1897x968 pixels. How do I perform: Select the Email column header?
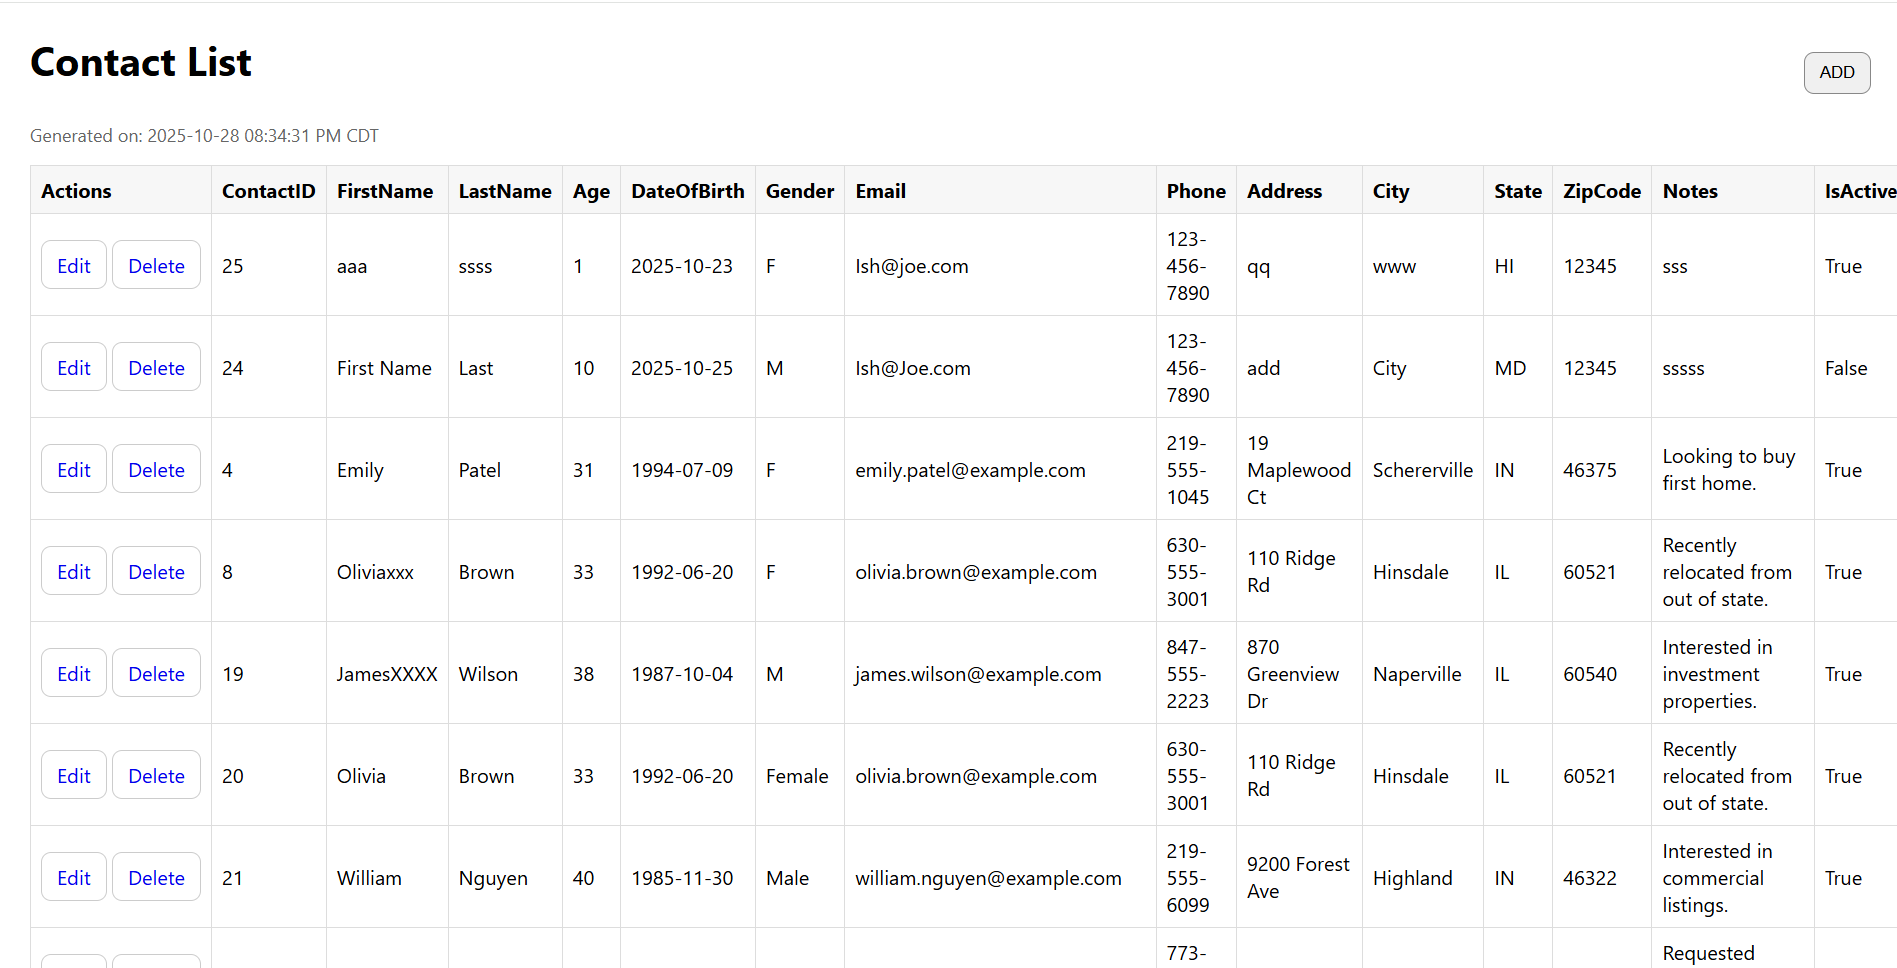880,190
